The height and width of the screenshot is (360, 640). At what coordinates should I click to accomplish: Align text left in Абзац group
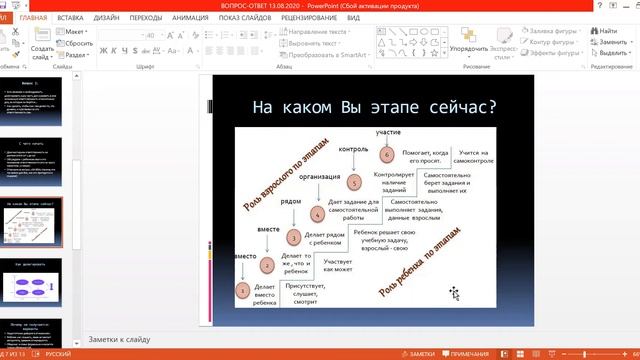[x=209, y=51]
